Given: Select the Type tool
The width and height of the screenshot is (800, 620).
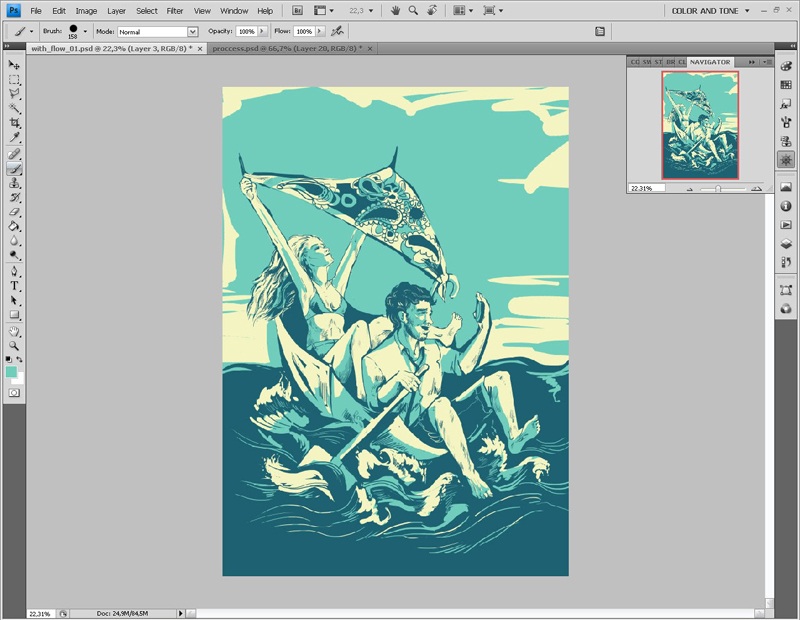Looking at the screenshot, I should point(15,285).
